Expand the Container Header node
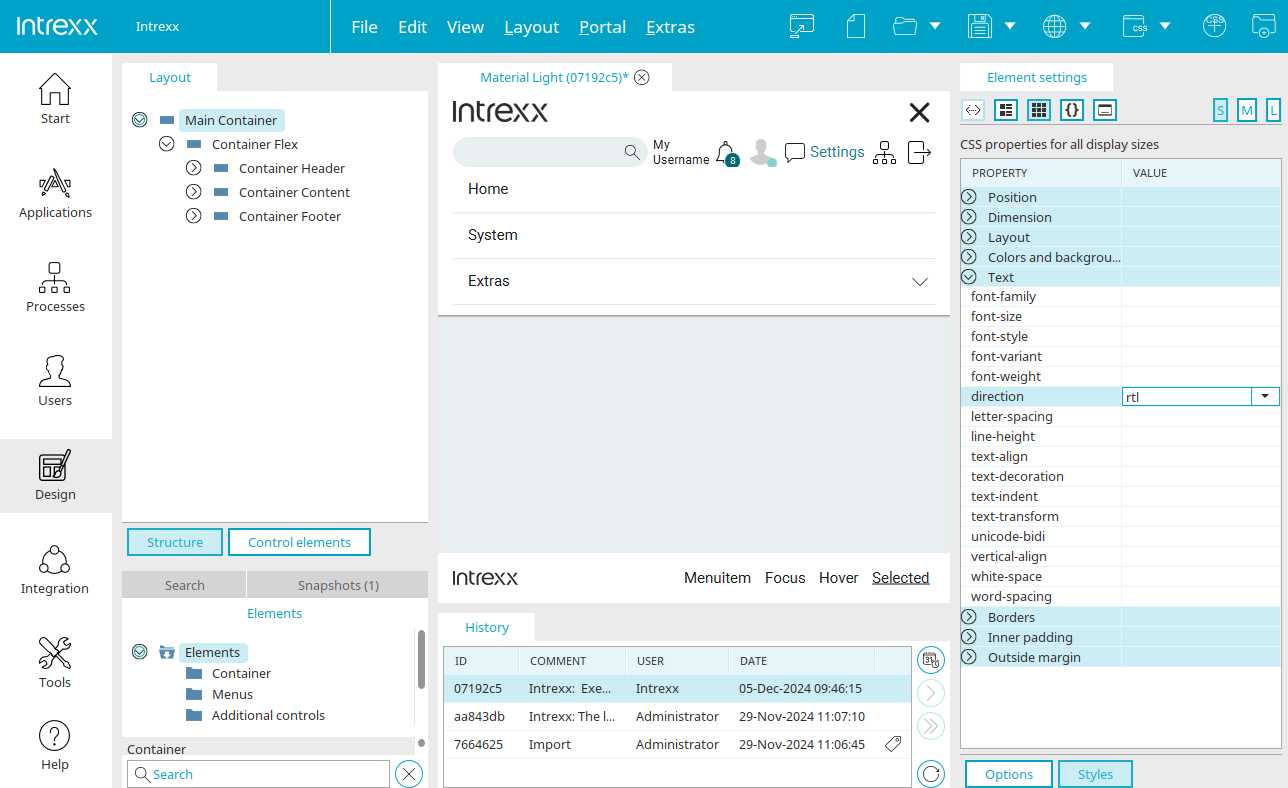This screenshot has height=788, width=1288. (x=194, y=168)
